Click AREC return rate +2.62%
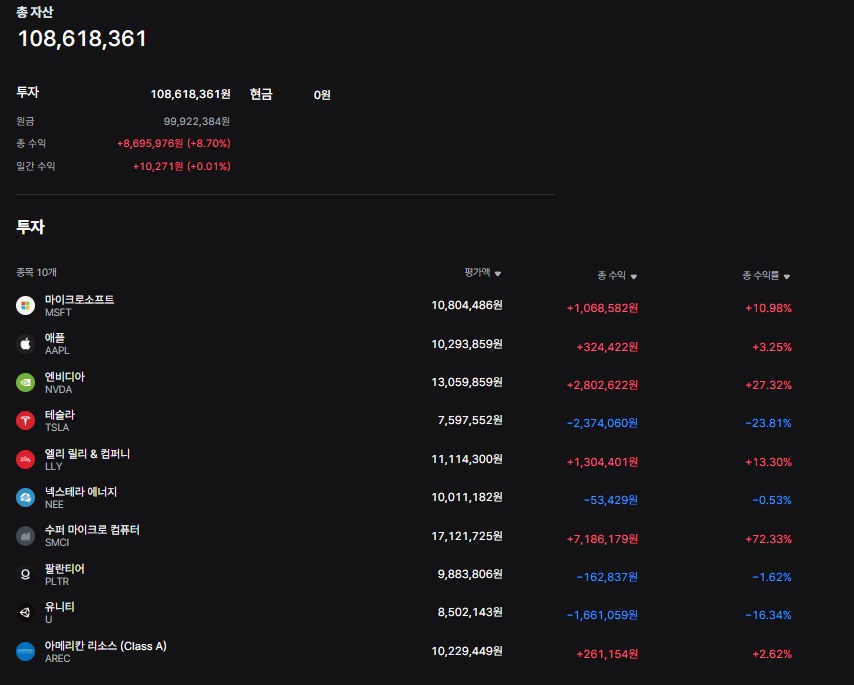This screenshot has width=854, height=685. tap(772, 655)
